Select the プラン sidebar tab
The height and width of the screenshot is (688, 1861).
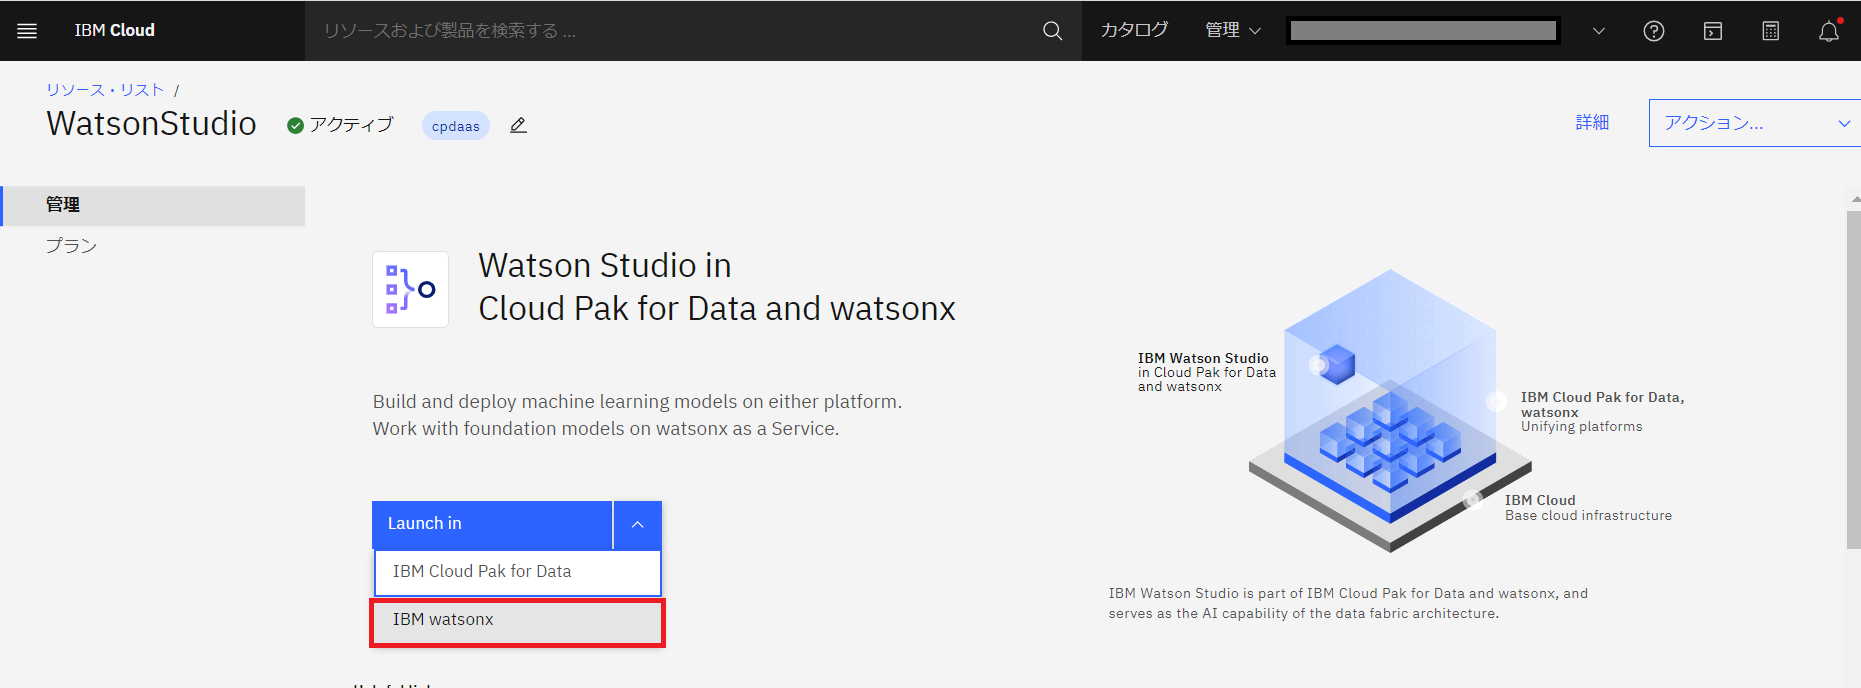pos(154,246)
